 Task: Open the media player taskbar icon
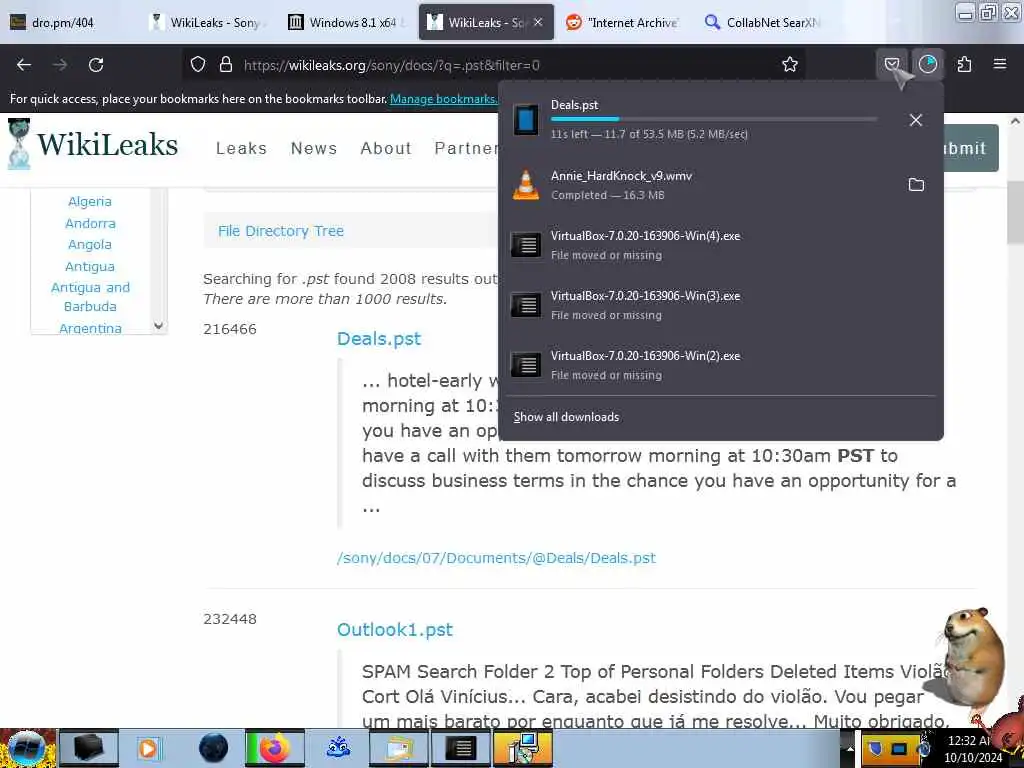tap(148, 748)
